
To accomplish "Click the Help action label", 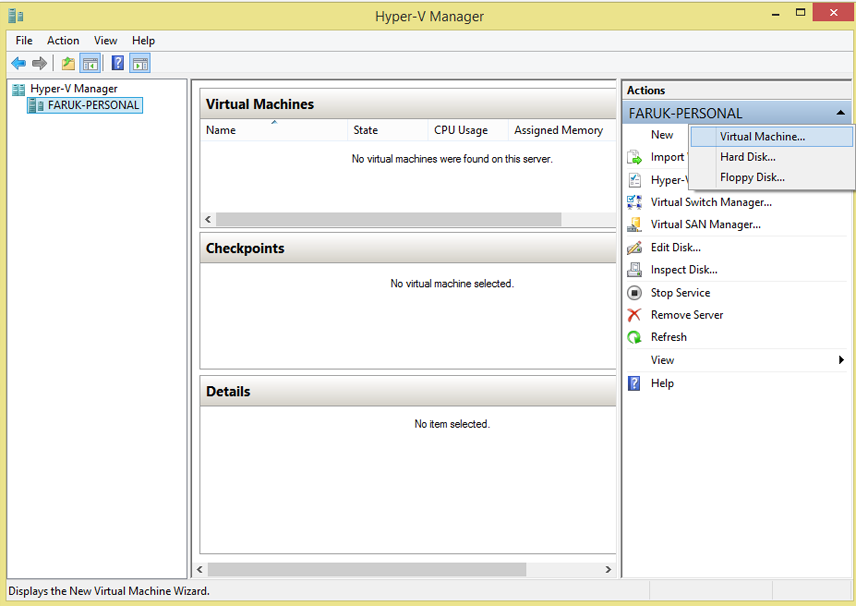I will 662,383.
